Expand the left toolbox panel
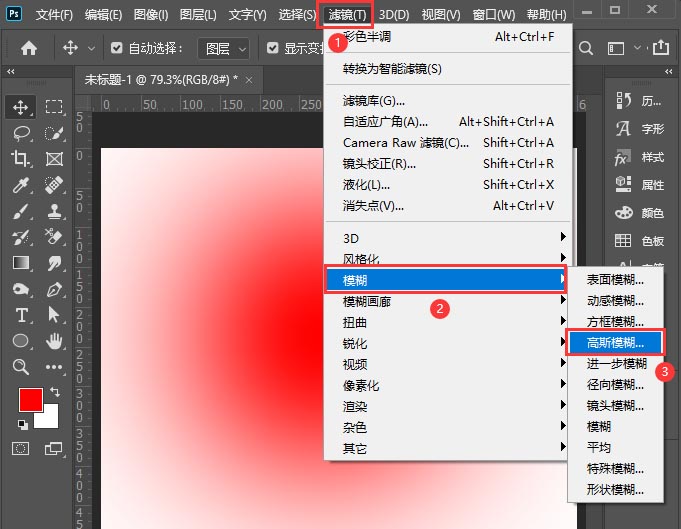Screen dimensions: 681x529 pos(11,71)
